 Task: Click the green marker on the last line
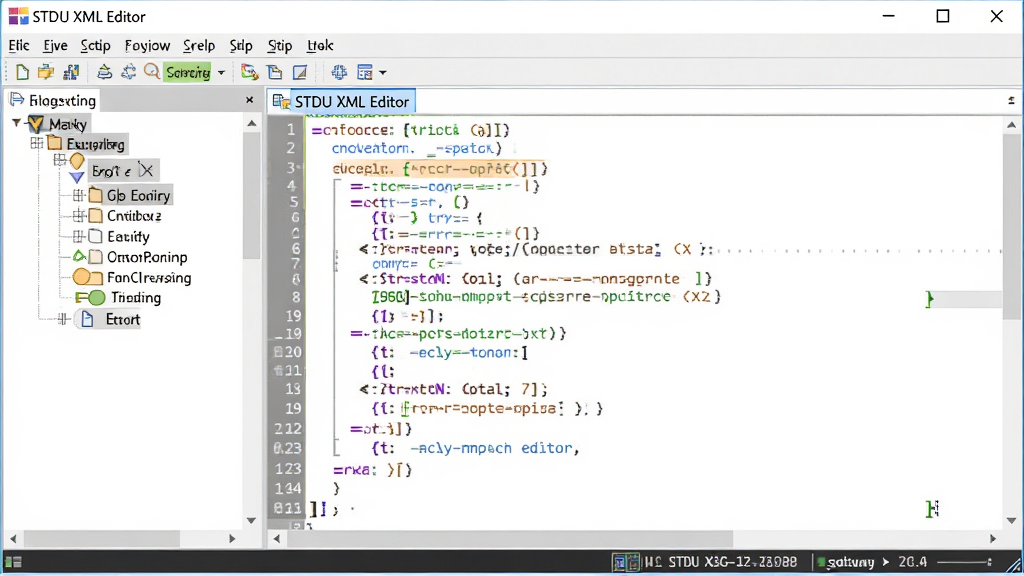pos(932,509)
